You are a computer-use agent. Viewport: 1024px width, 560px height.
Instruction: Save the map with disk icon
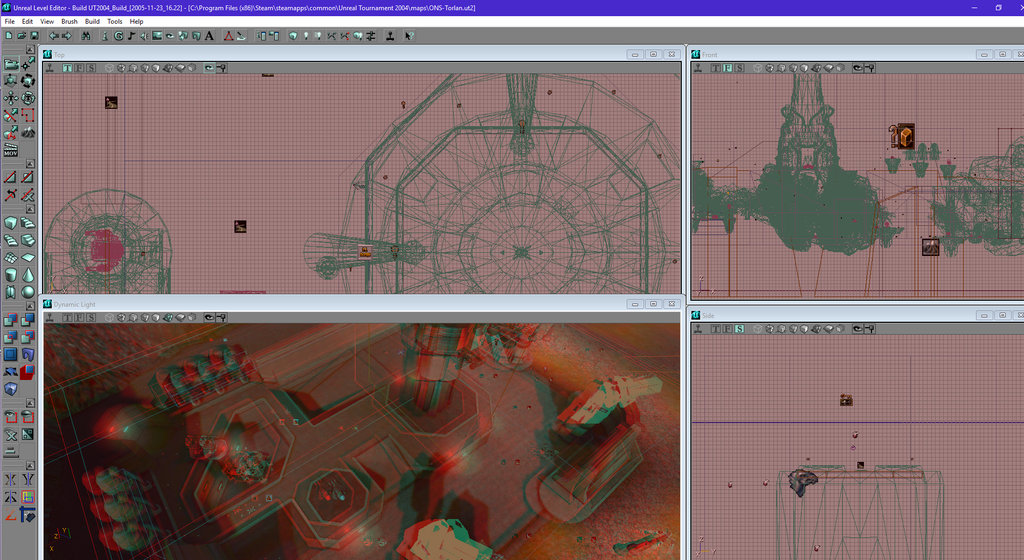[35, 36]
